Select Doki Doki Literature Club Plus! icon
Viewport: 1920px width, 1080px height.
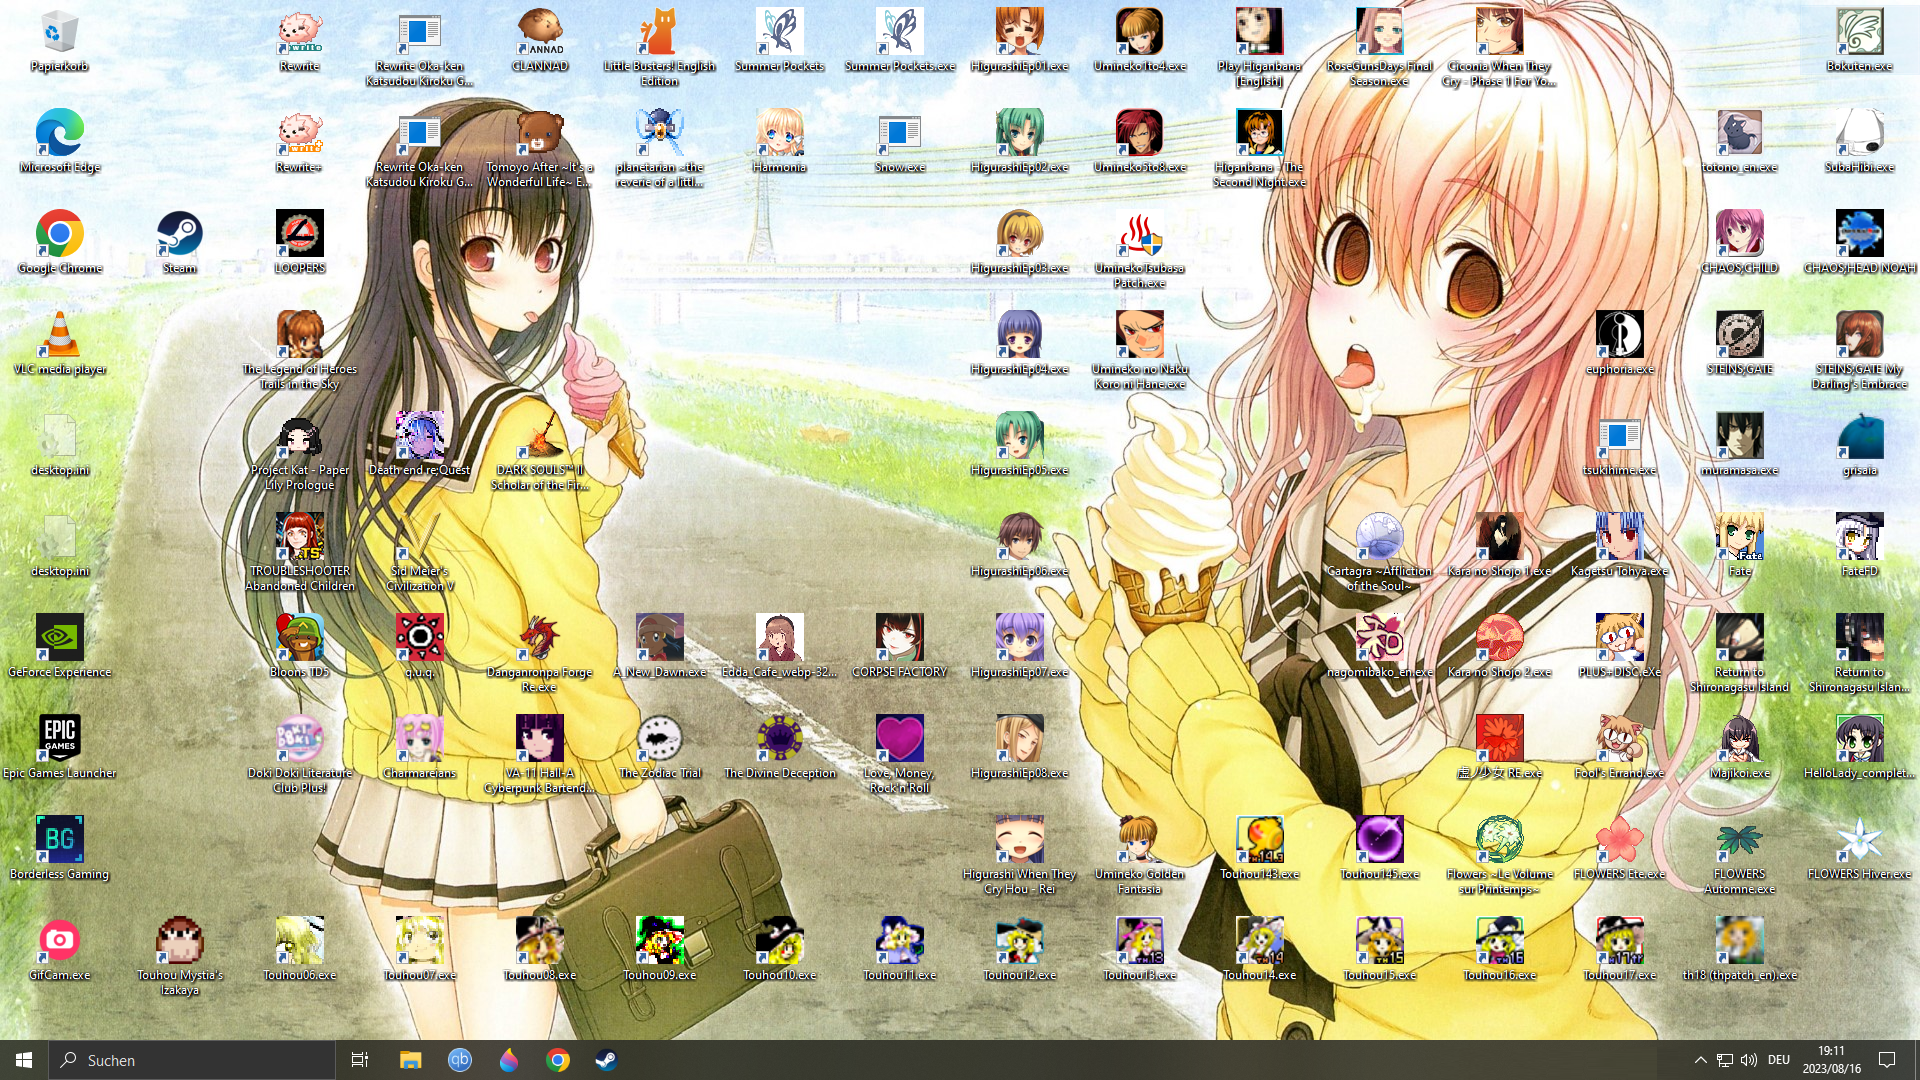click(299, 754)
